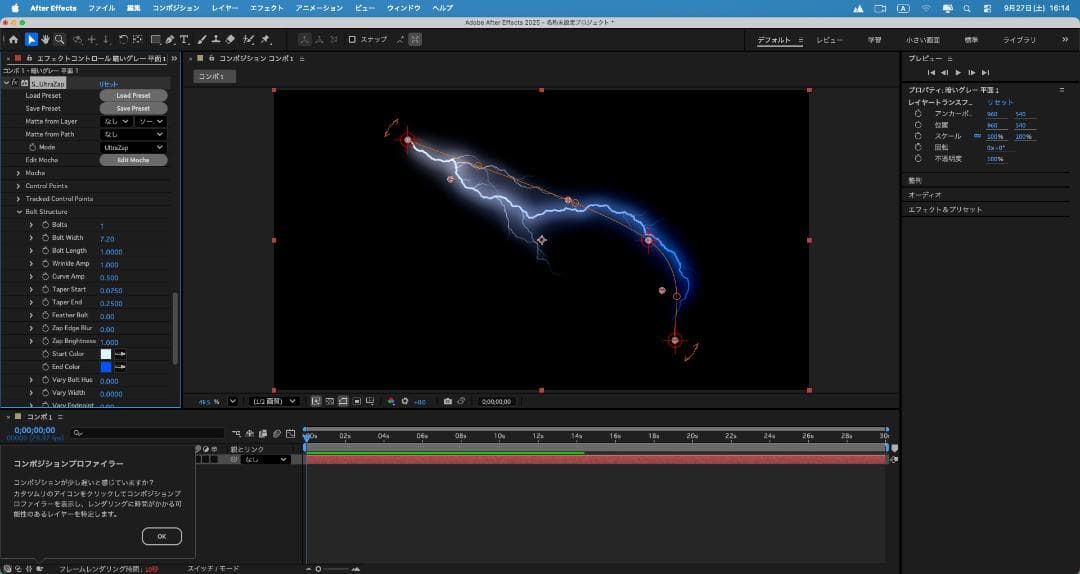Toggle stopwatch for Bolt Width
1080x574 pixels.
coord(46,238)
